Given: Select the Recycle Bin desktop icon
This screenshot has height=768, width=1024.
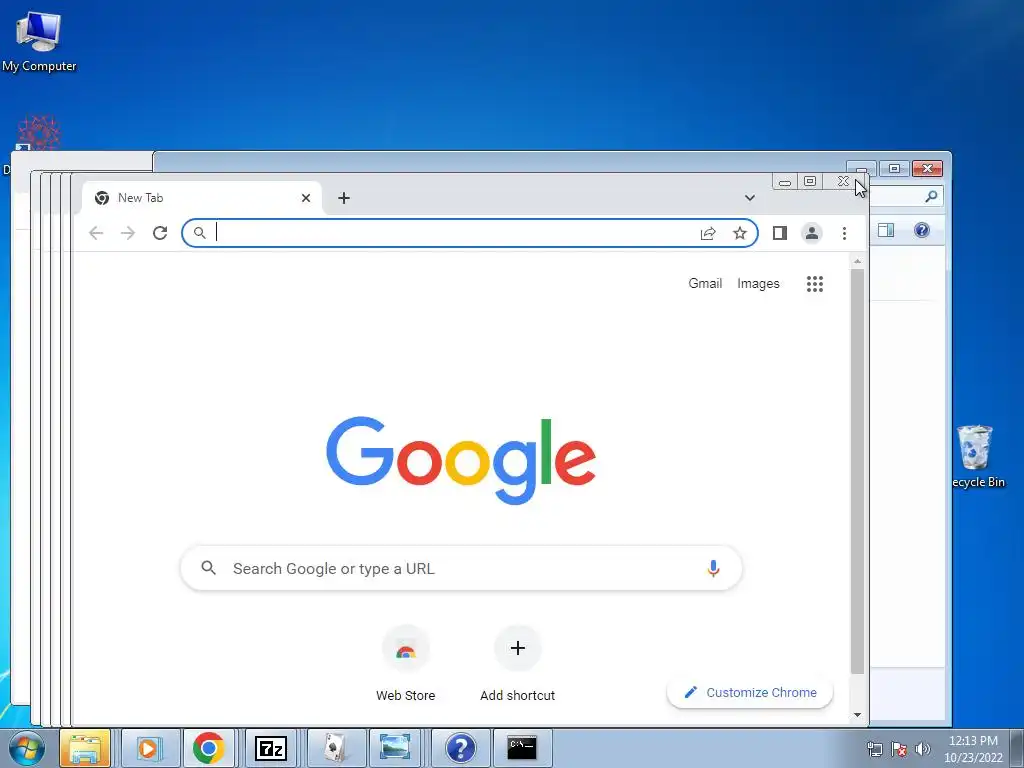Looking at the screenshot, I should pos(976,456).
